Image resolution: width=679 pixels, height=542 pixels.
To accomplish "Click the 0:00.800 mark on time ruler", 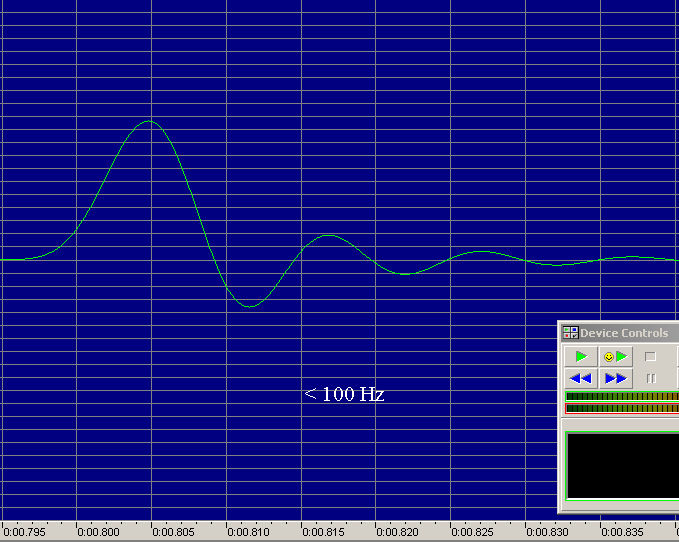I will pyautogui.click(x=98, y=532).
